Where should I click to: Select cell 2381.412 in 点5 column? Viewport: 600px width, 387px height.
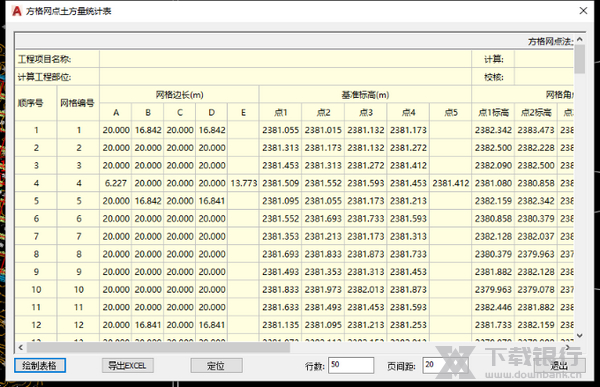tap(450, 183)
